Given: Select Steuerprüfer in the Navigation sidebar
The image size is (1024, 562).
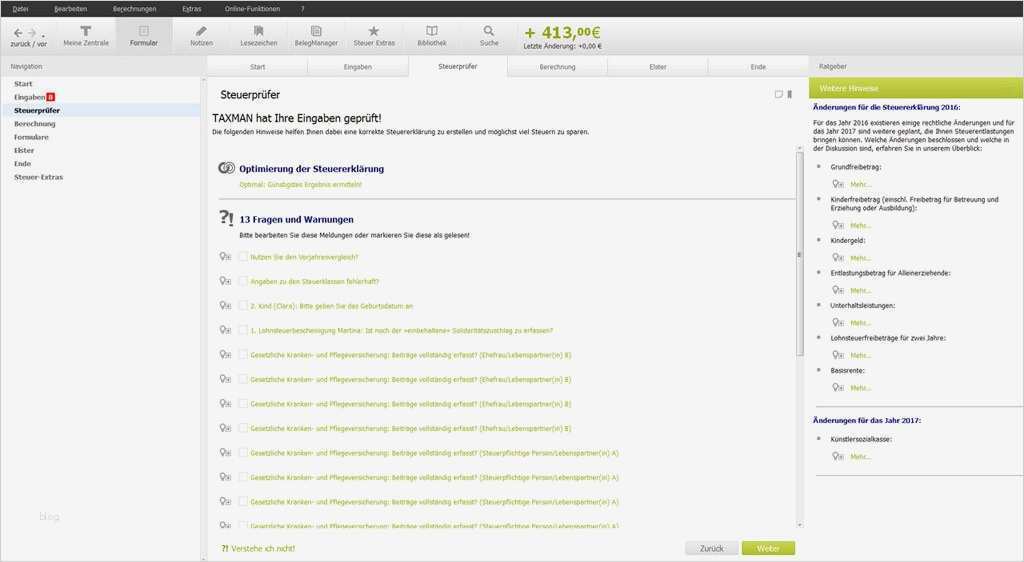Looking at the screenshot, I should click(37, 110).
